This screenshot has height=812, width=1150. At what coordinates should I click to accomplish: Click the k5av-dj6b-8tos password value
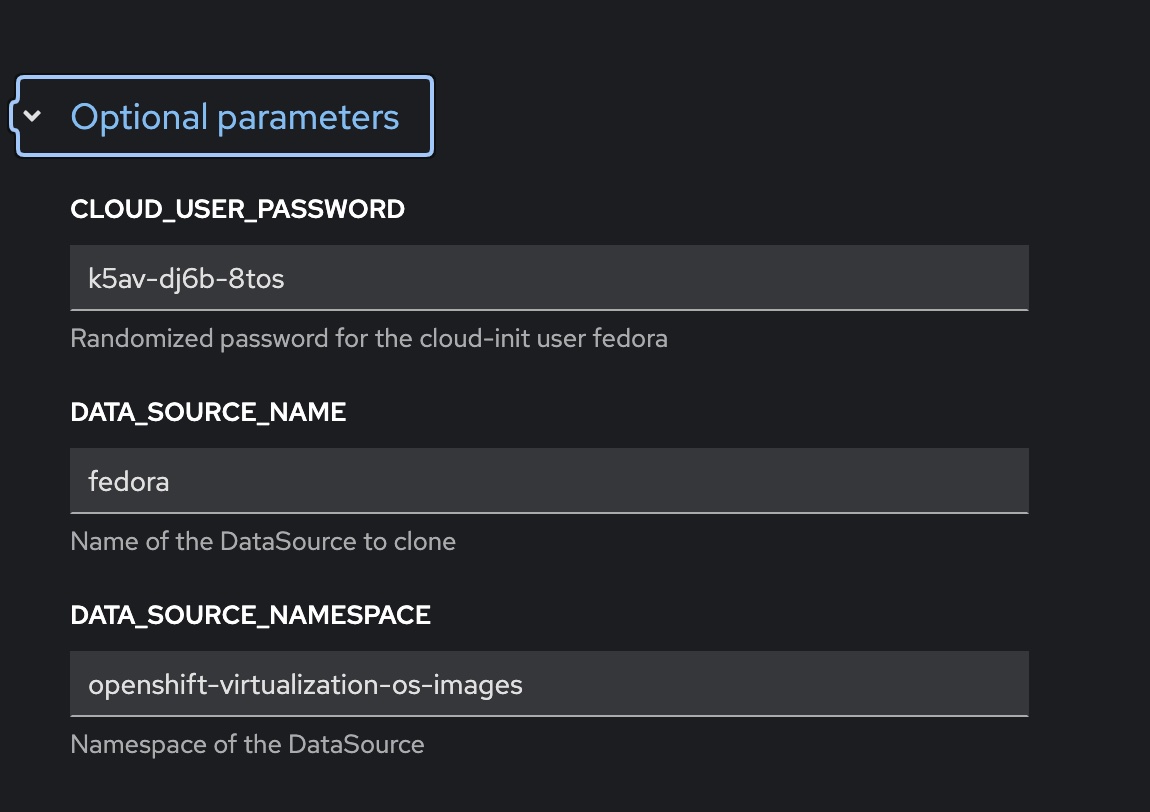186,278
